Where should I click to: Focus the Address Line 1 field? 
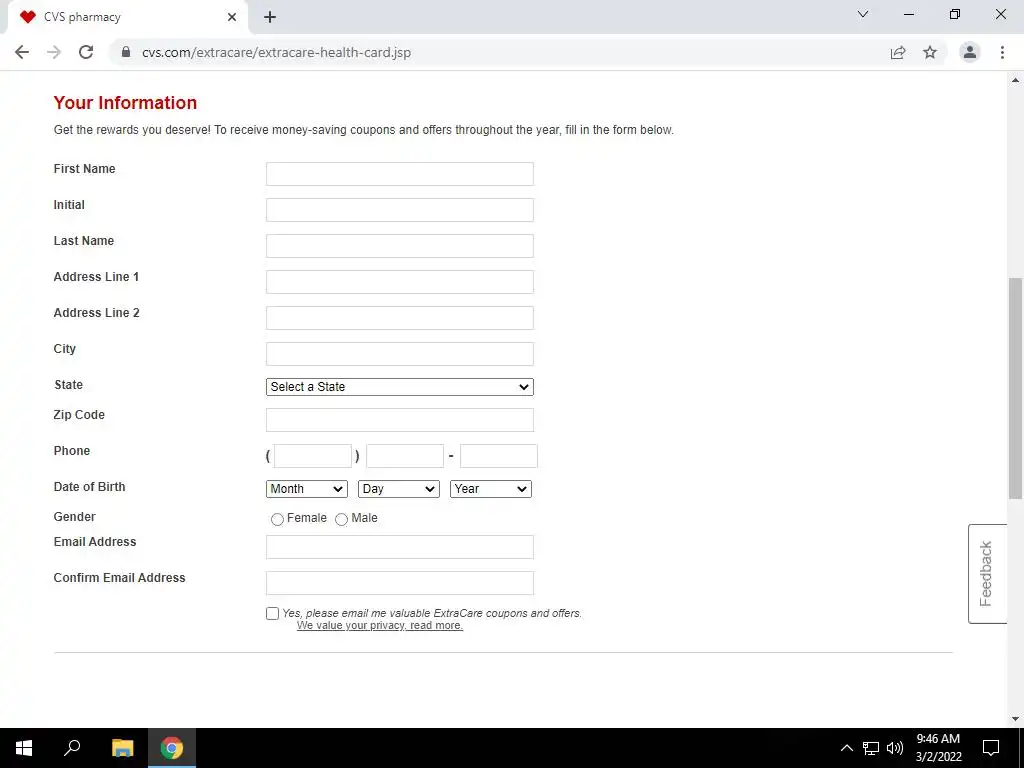400,281
